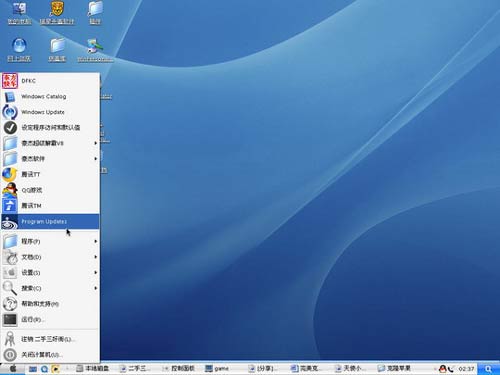This screenshot has height=375, width=500.
Task: Open 设定程序访问和默认值 checkmark entry
Action: pyautogui.click(x=50, y=128)
